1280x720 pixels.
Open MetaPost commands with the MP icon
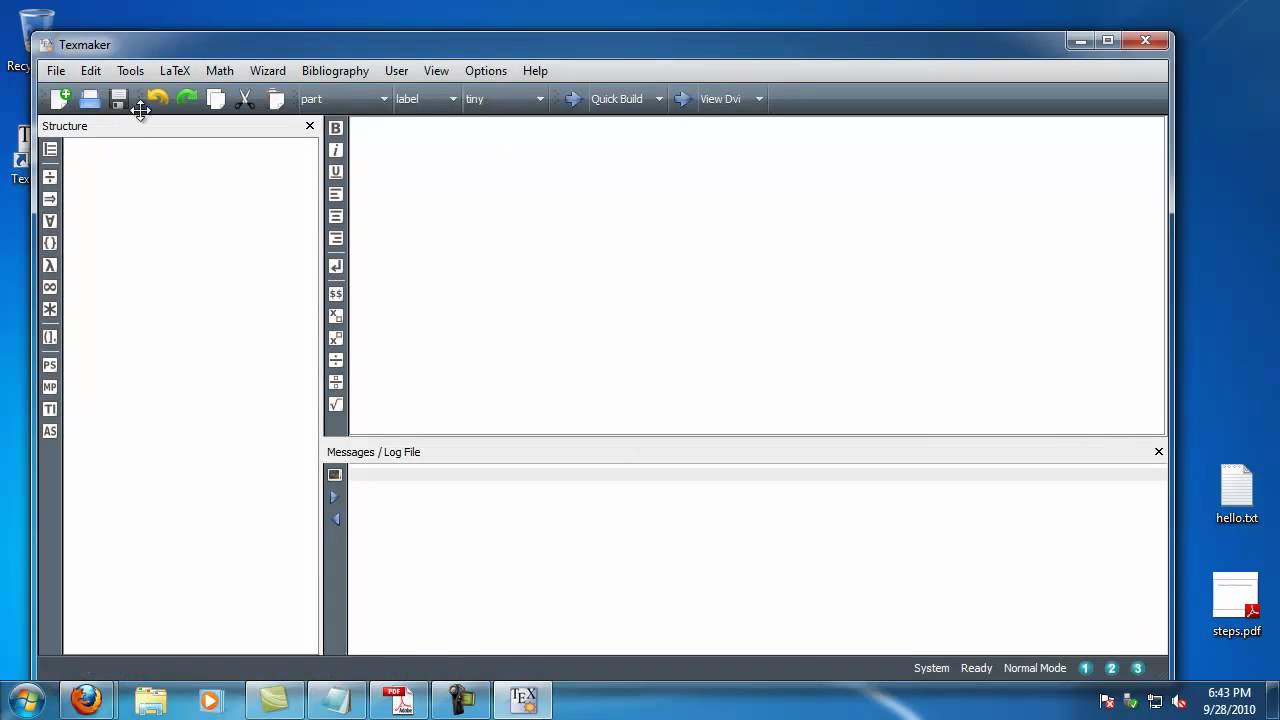(50, 387)
